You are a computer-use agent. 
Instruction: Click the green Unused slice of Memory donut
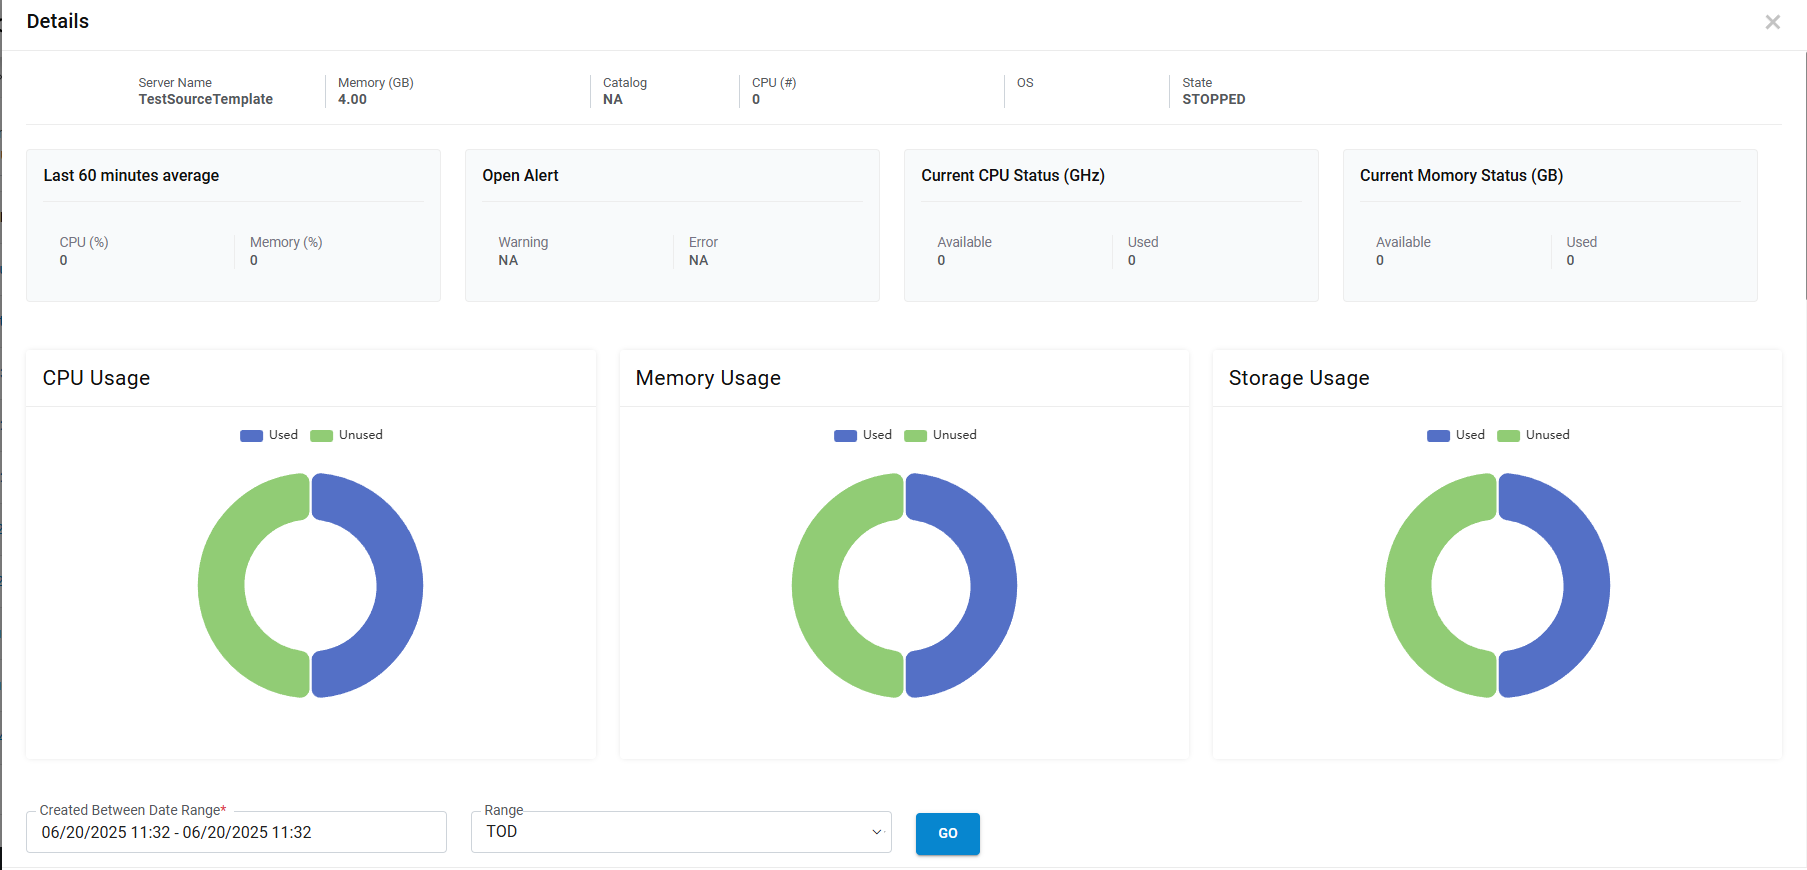tap(815, 585)
